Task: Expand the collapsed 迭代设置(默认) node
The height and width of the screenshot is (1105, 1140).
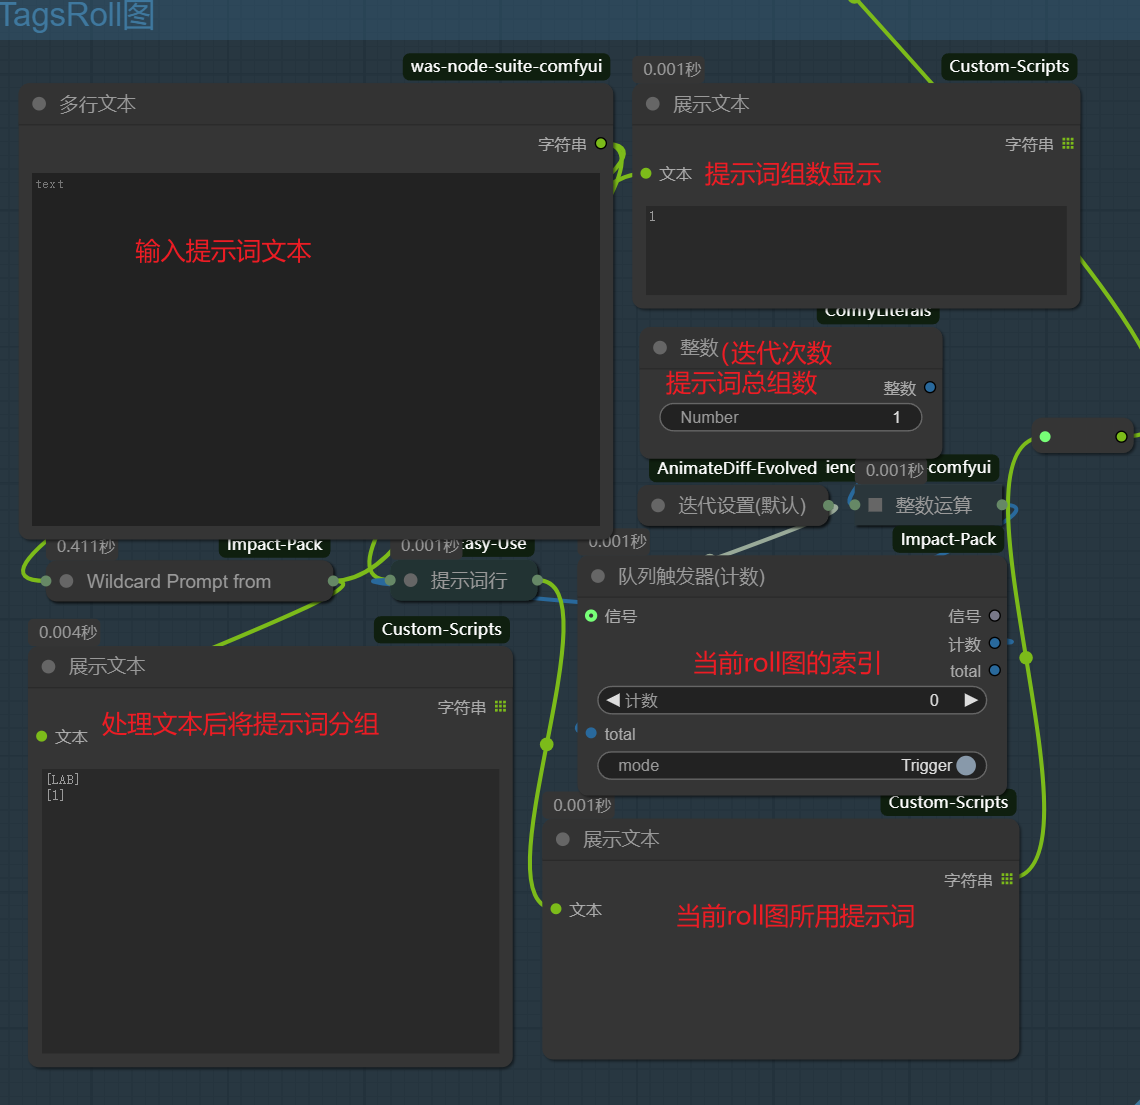Action: click(x=658, y=506)
